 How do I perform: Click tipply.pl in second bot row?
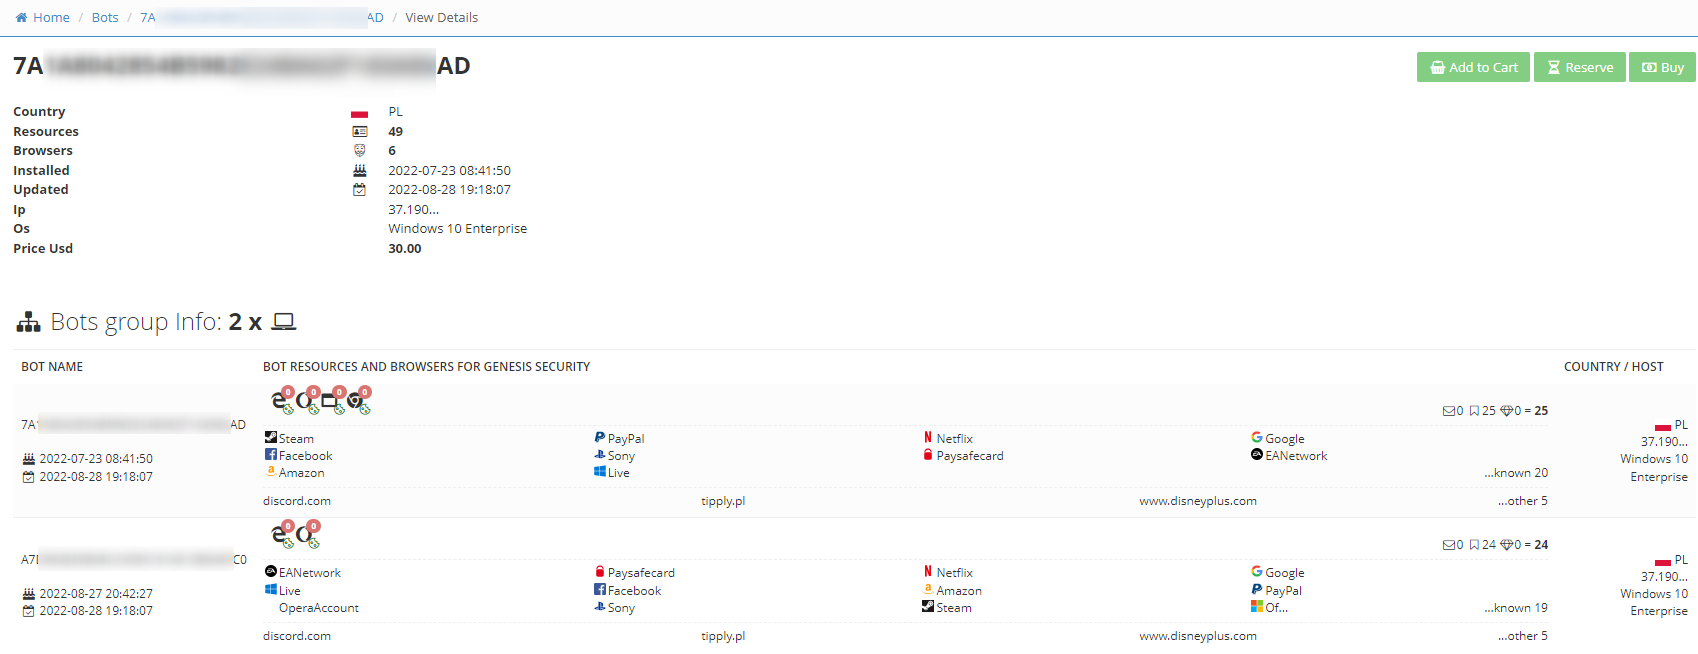[x=723, y=636]
